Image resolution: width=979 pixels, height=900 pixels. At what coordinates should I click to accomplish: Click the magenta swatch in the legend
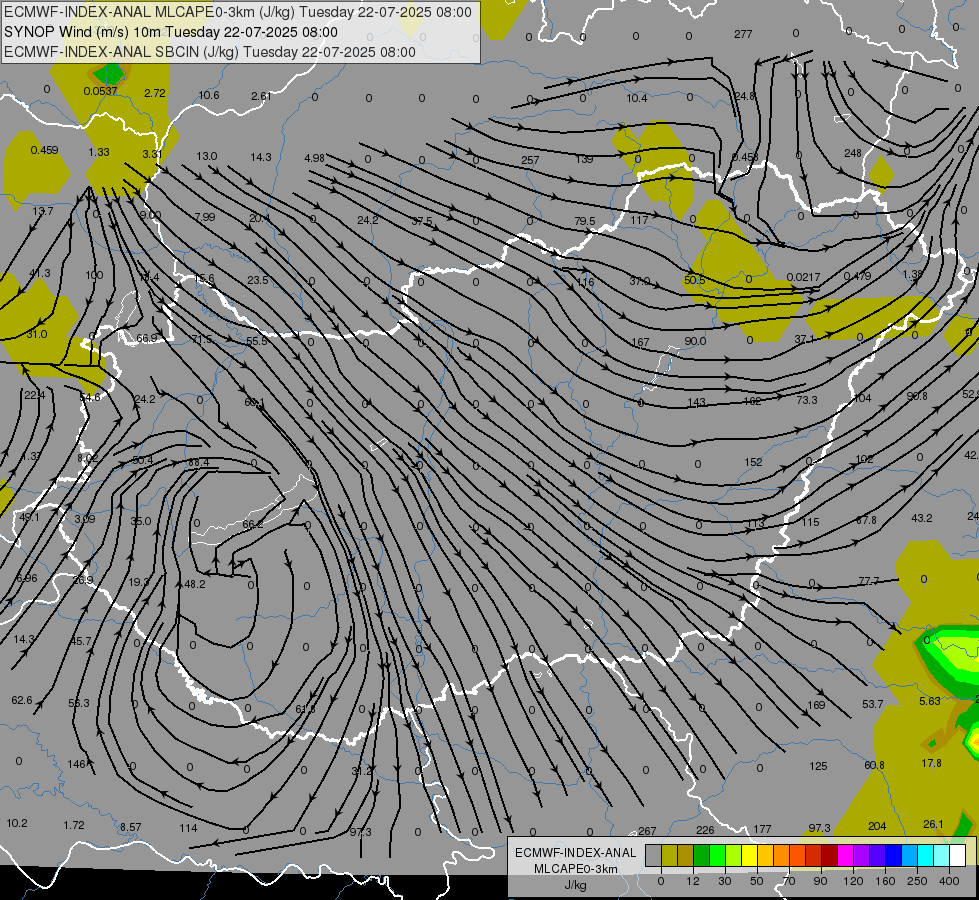846,855
